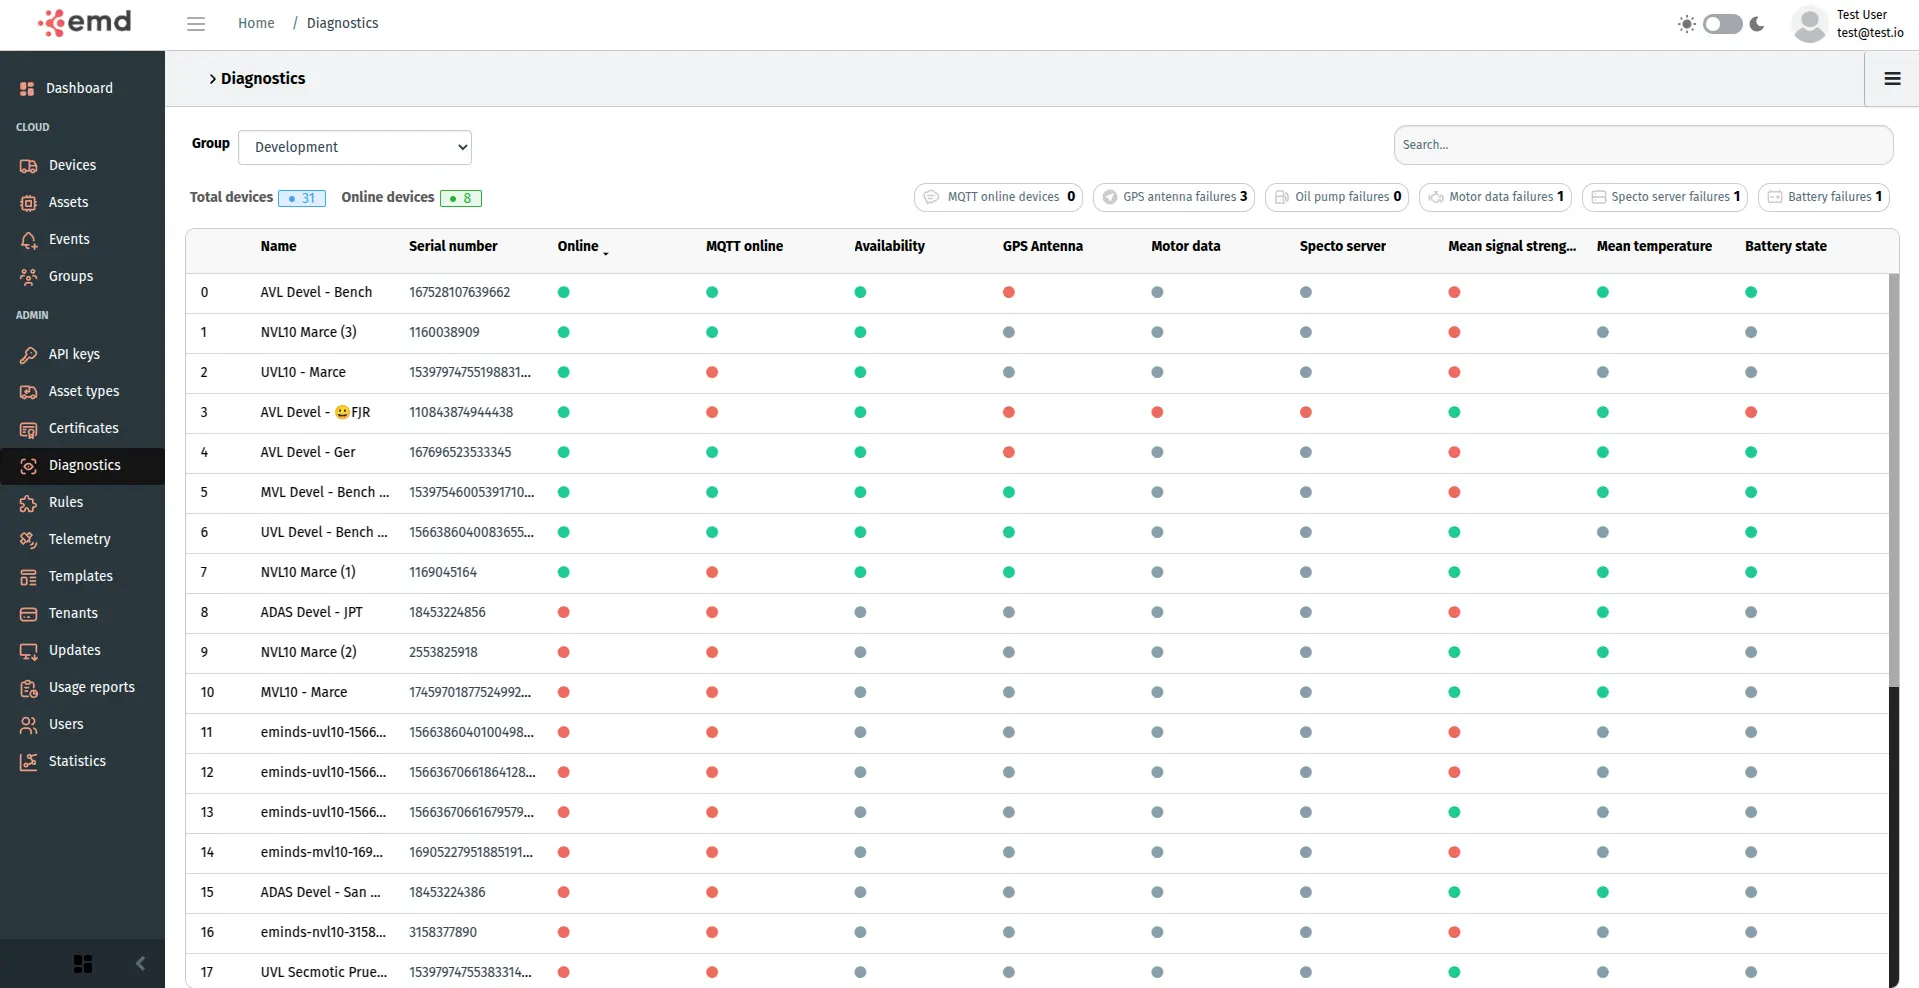
Task: Click the Users sidebar icon
Action: (28, 725)
